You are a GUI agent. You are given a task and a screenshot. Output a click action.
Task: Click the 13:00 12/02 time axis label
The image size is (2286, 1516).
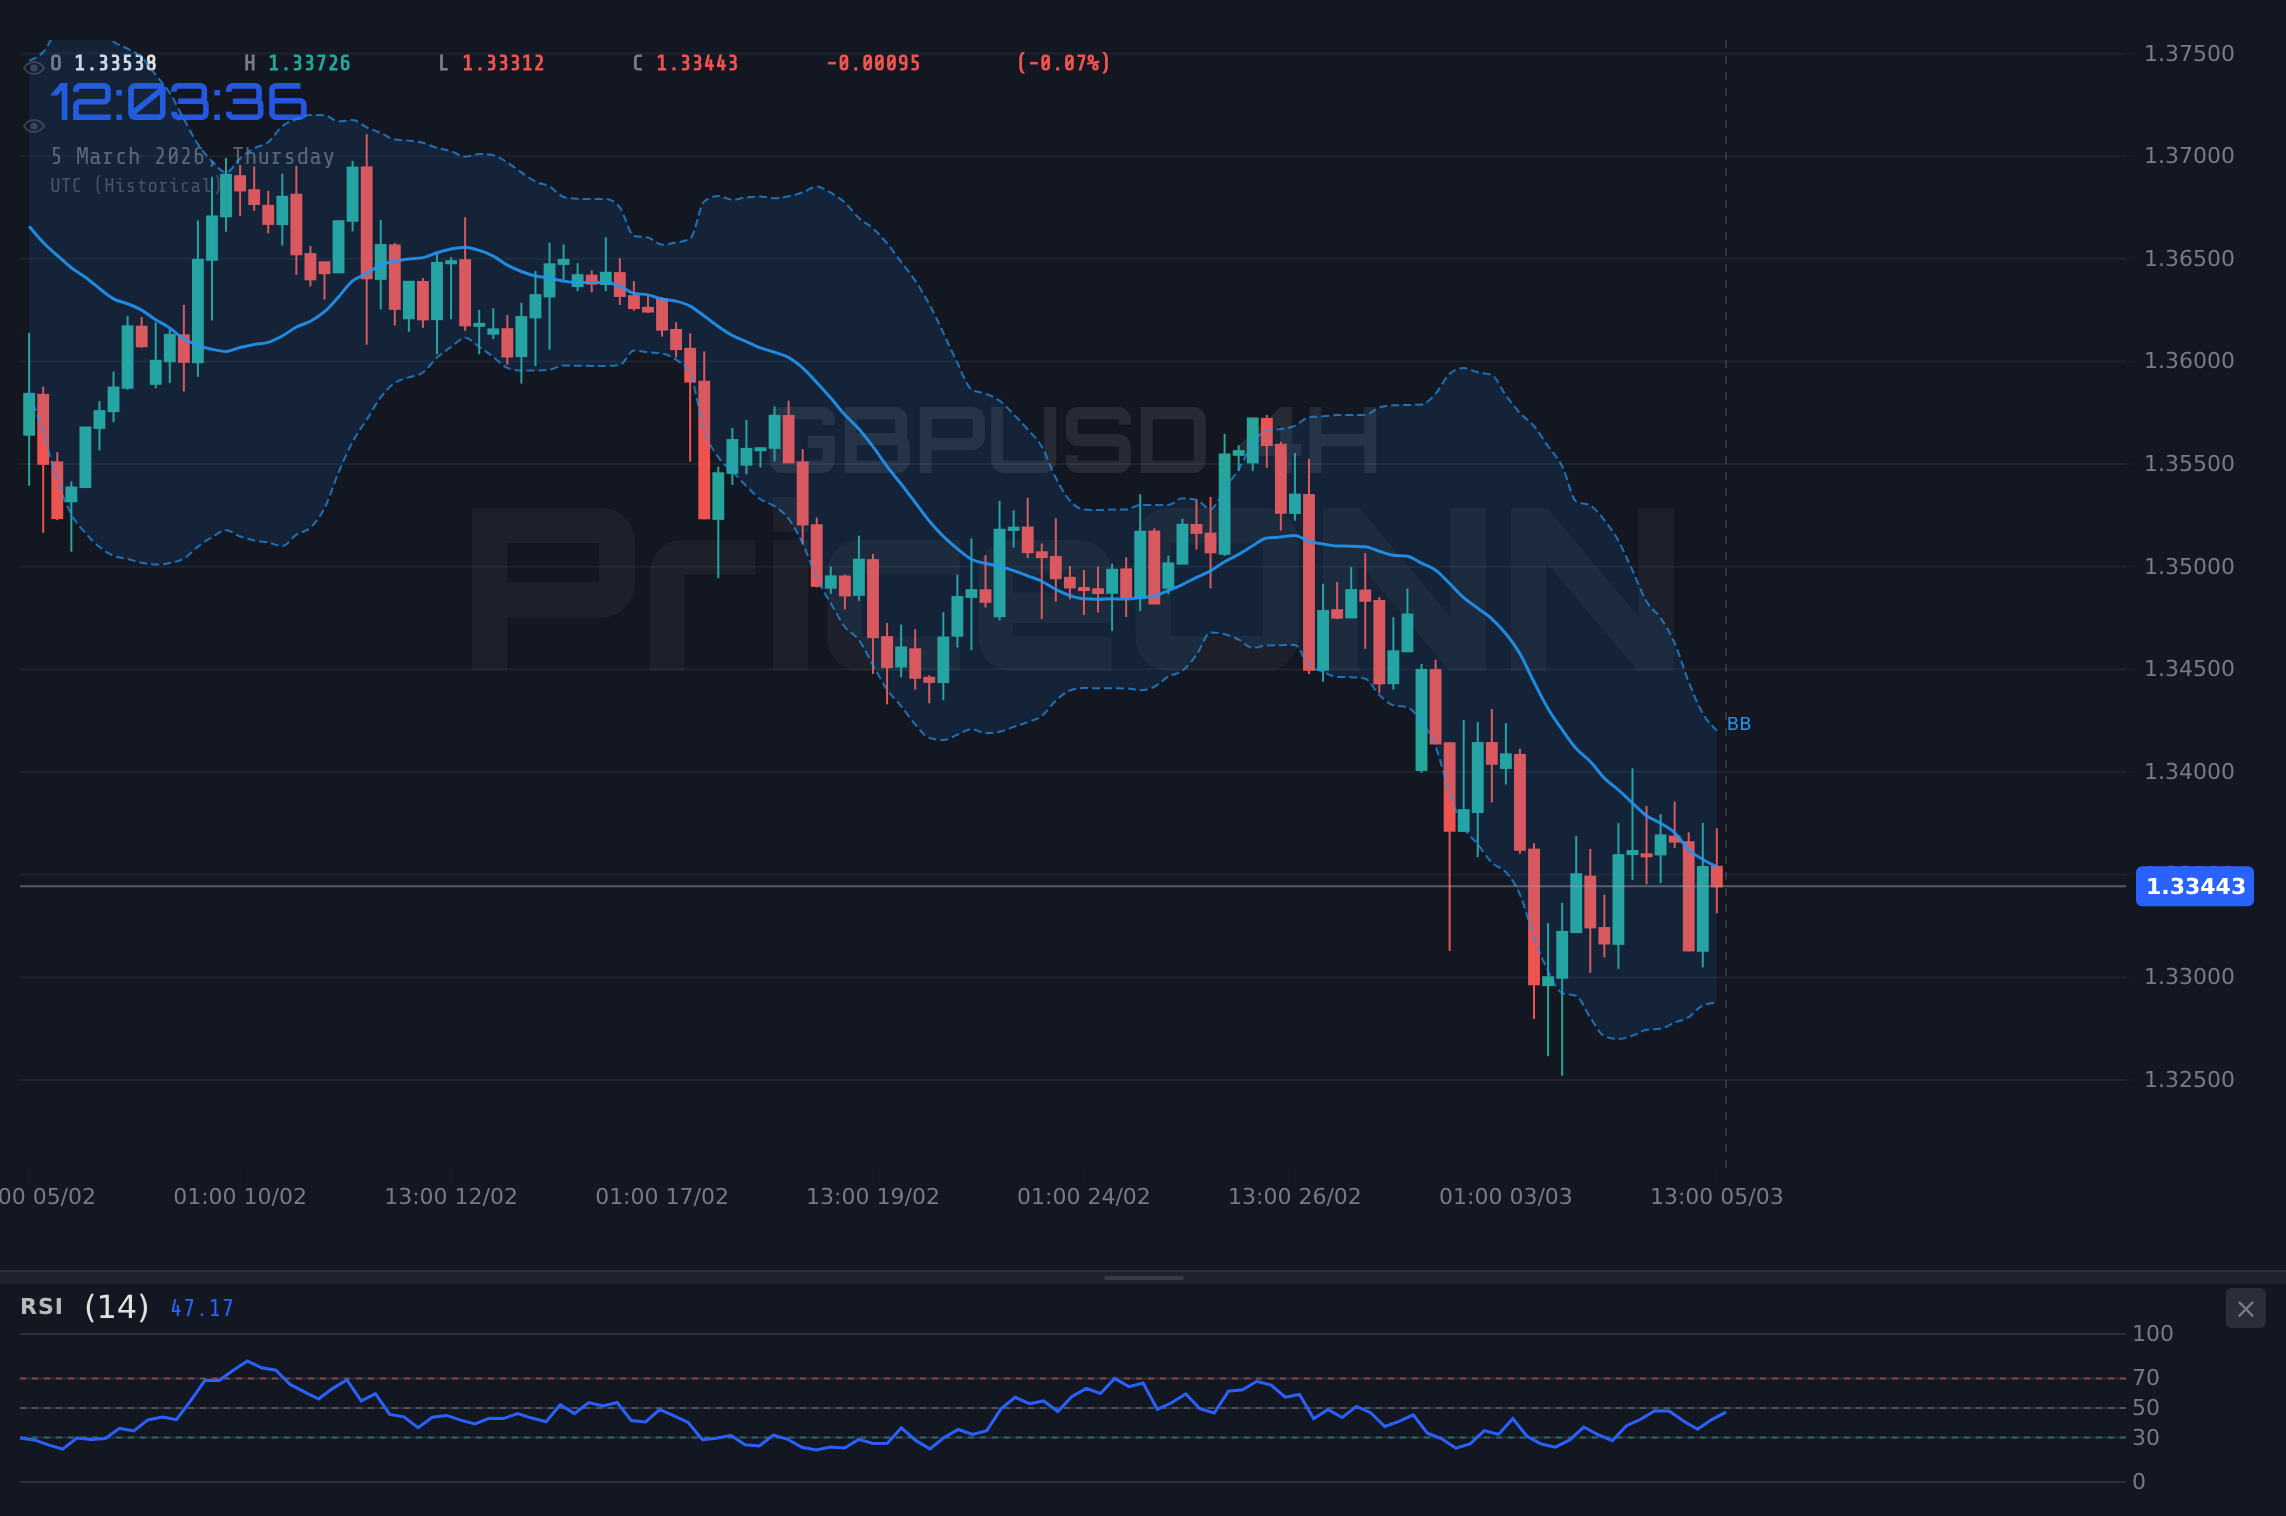pyautogui.click(x=451, y=1196)
